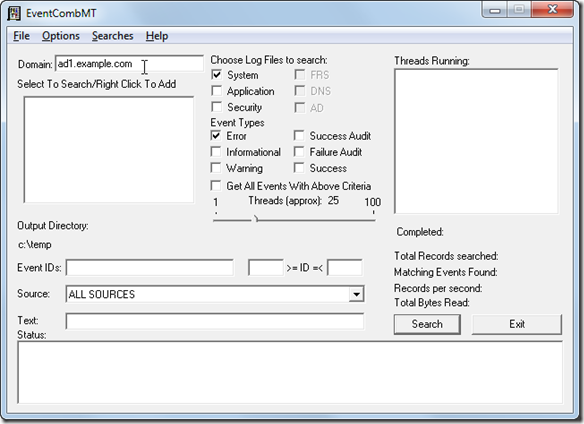The width and height of the screenshot is (584, 424).
Task: Enable Get All Events With Above Criteria
Action: 216,186
